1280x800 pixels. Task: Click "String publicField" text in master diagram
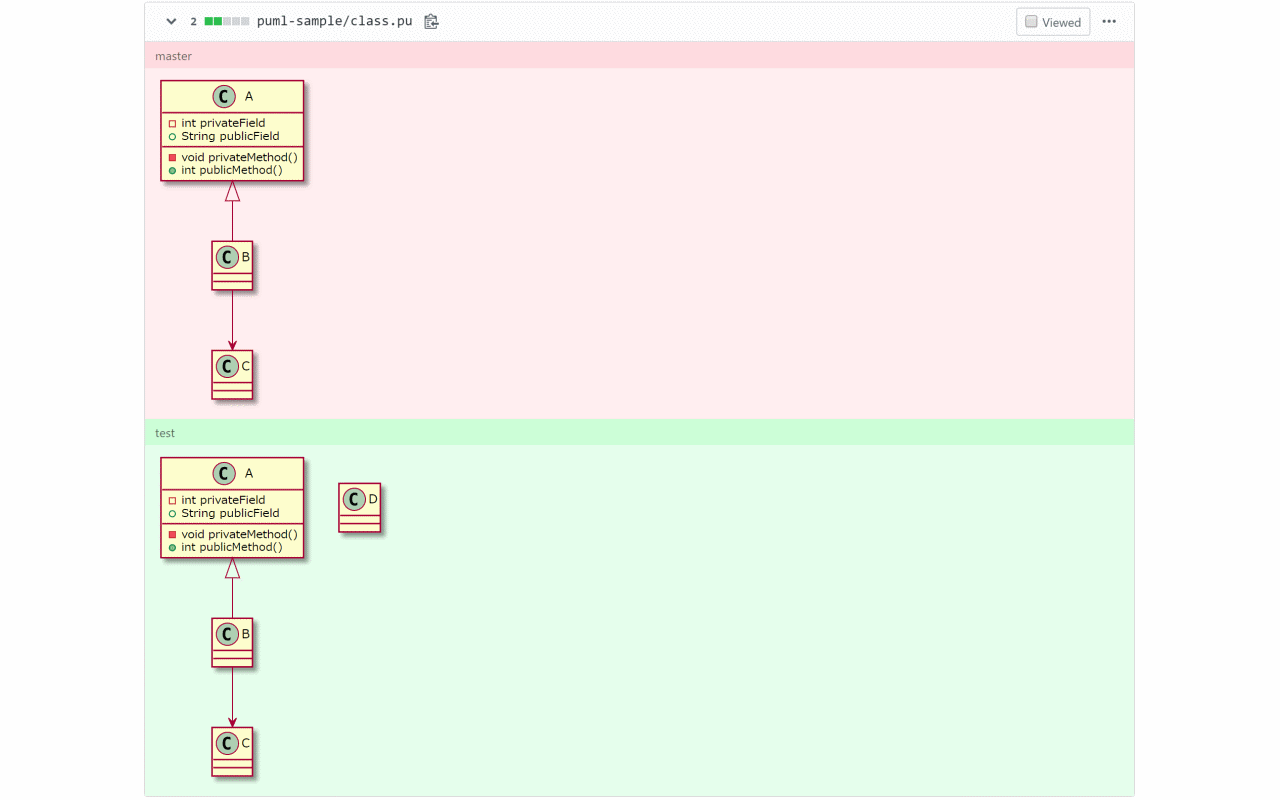230,136
